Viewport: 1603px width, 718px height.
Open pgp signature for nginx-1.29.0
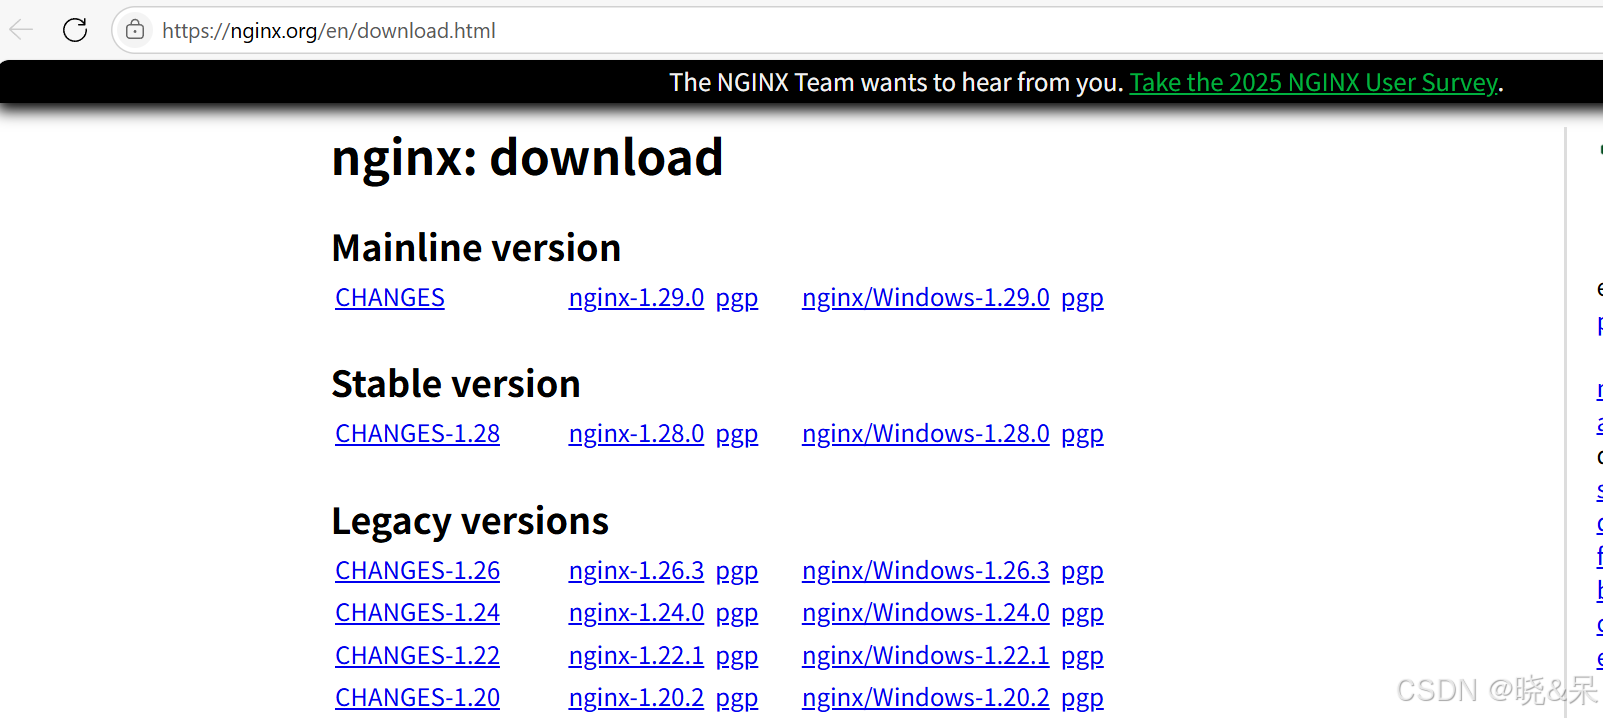[737, 299]
